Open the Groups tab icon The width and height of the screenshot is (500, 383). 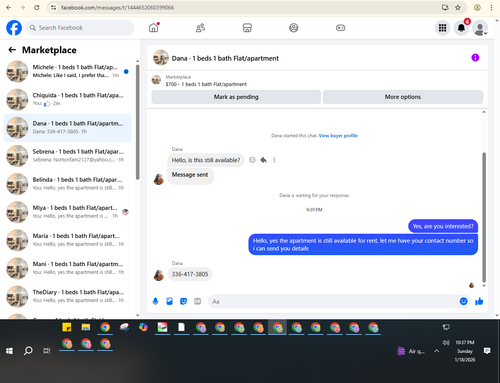294,28
